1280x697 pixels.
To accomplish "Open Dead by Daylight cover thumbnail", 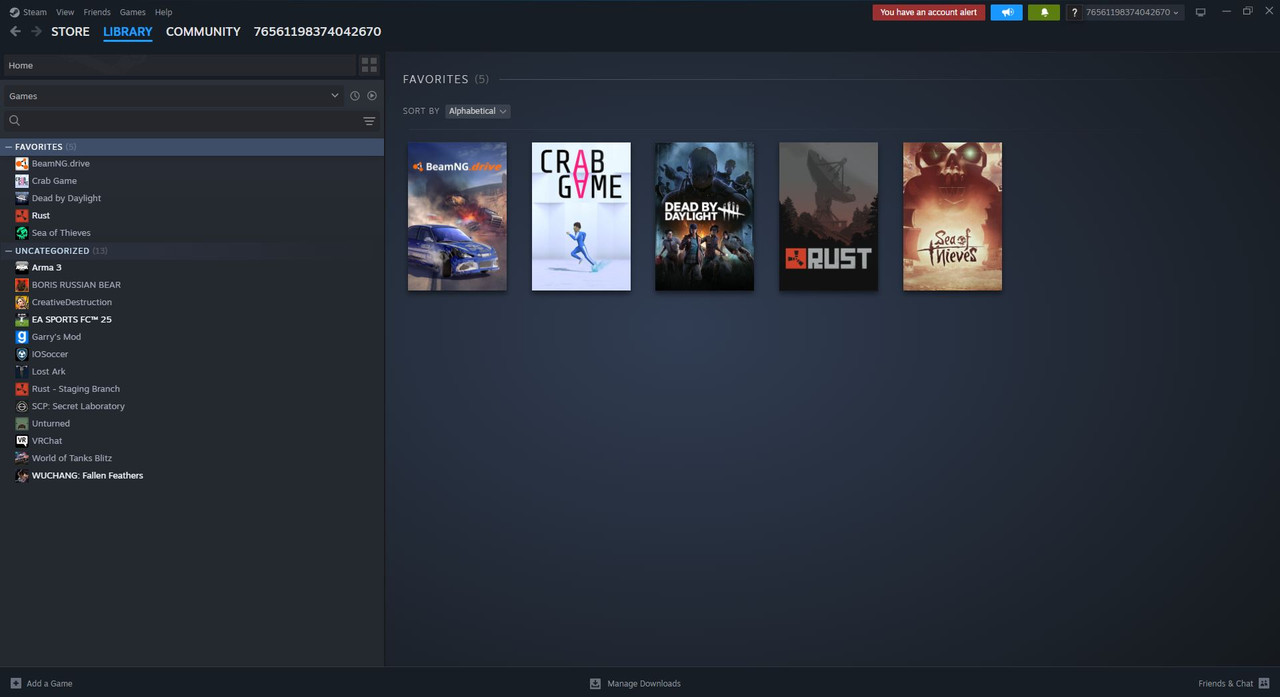I will coord(705,216).
